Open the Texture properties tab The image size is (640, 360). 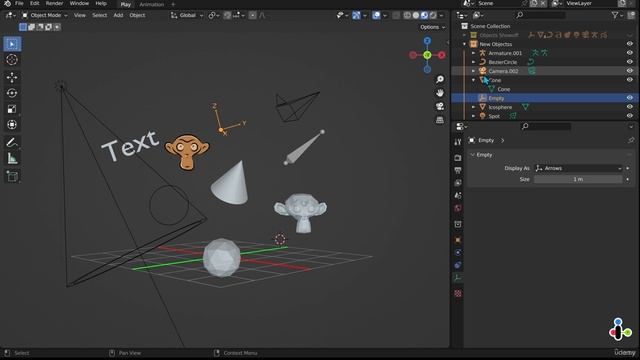tap(458, 293)
